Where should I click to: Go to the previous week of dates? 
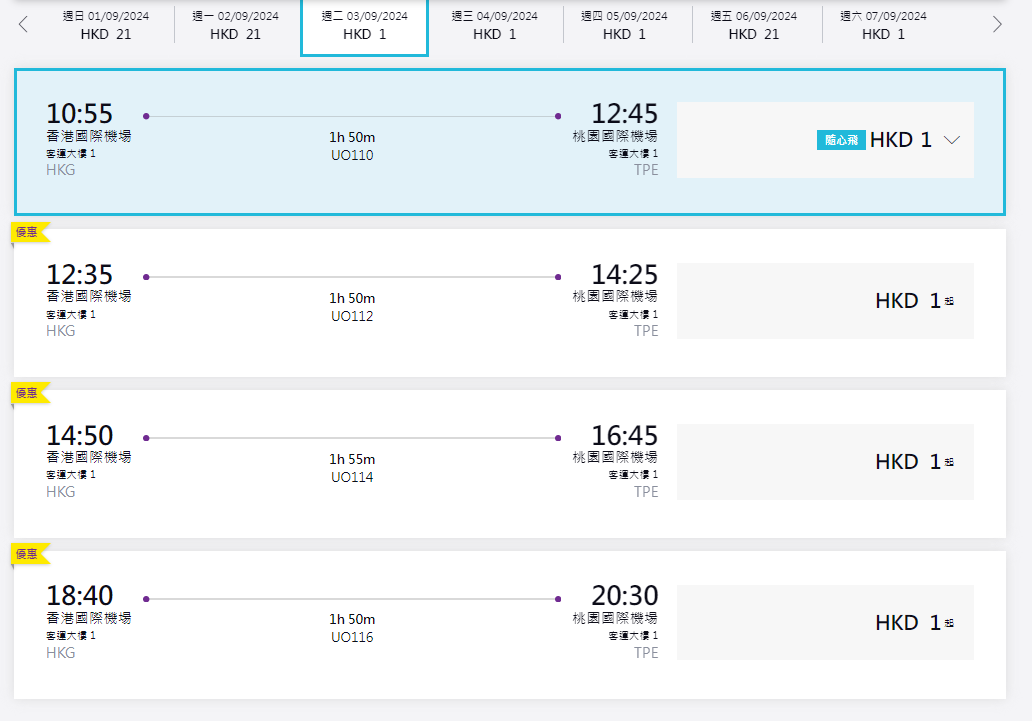pyautogui.click(x=23, y=25)
